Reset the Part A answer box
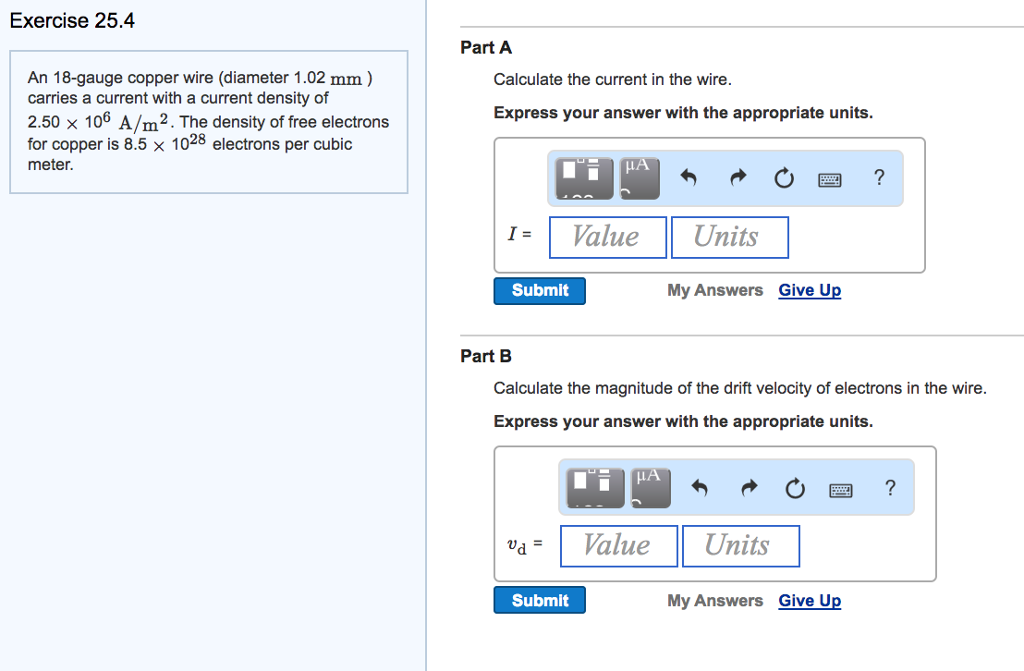The width and height of the screenshot is (1024, 671). point(783,179)
